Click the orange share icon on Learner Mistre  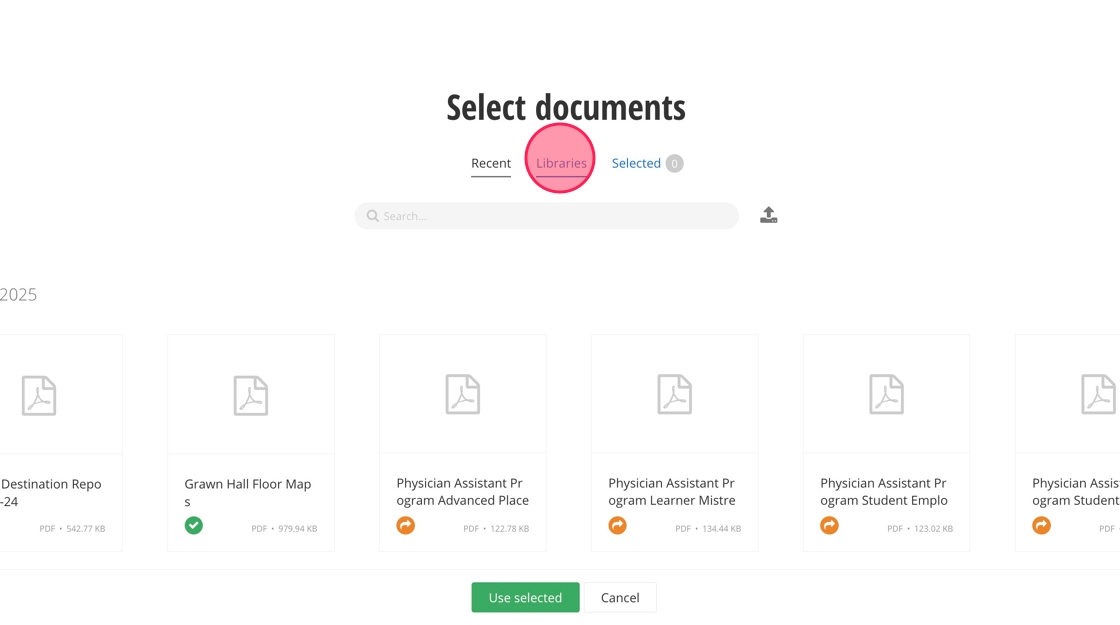pos(617,526)
